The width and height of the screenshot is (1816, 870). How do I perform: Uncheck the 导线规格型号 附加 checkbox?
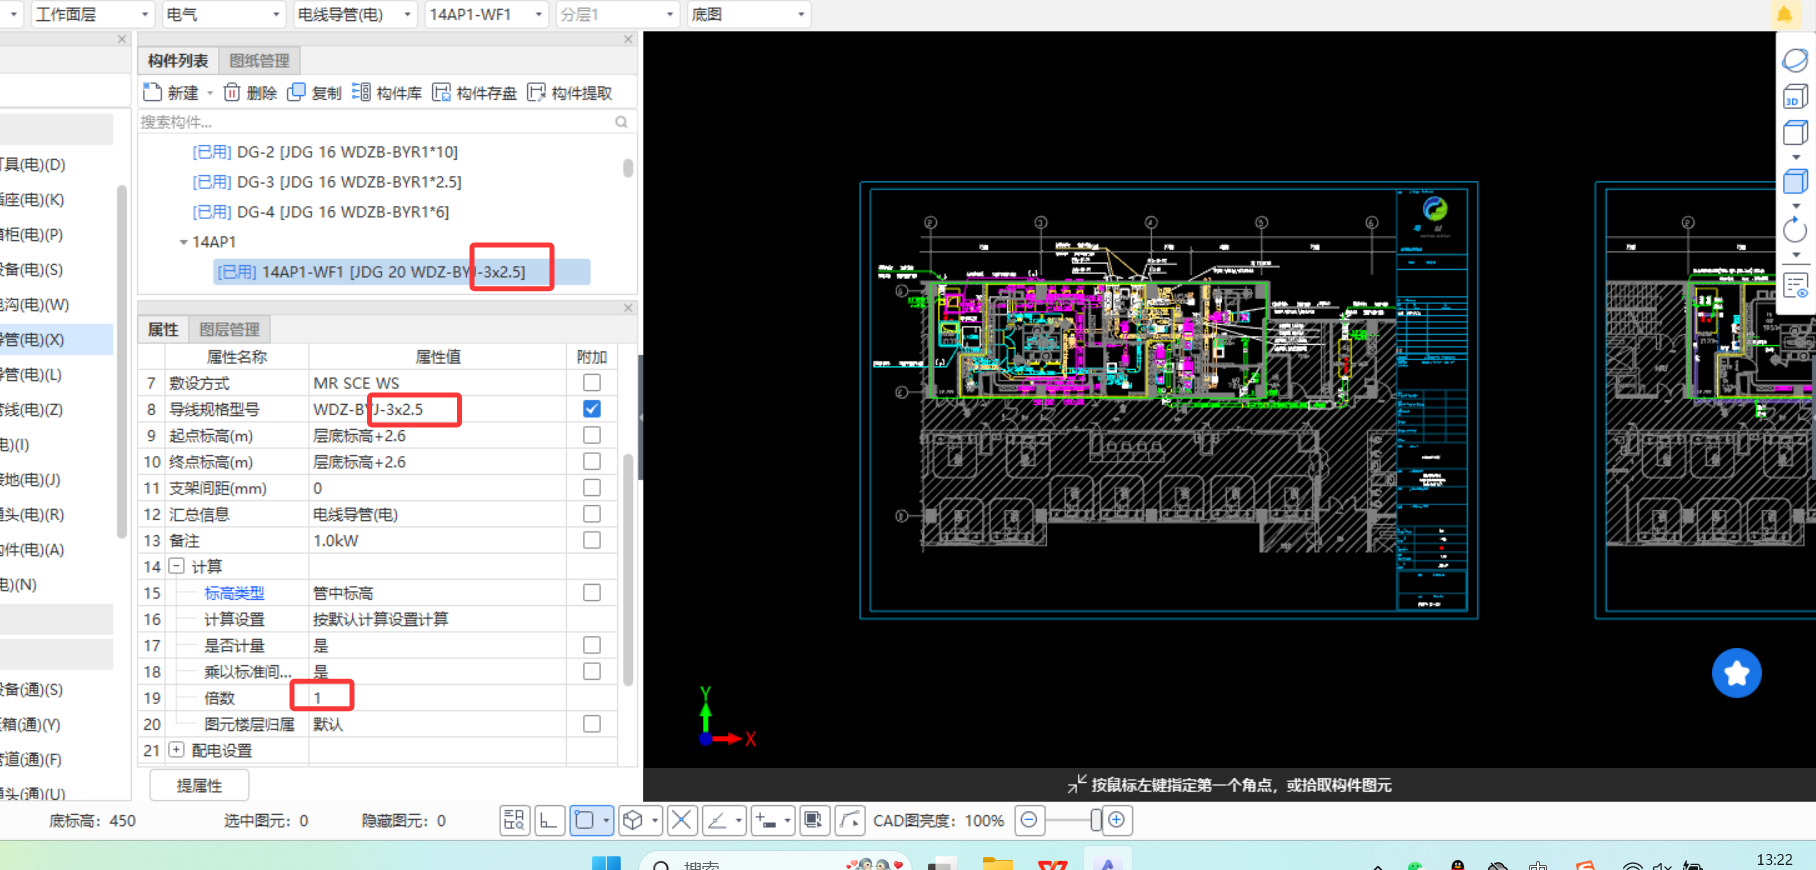coord(592,409)
